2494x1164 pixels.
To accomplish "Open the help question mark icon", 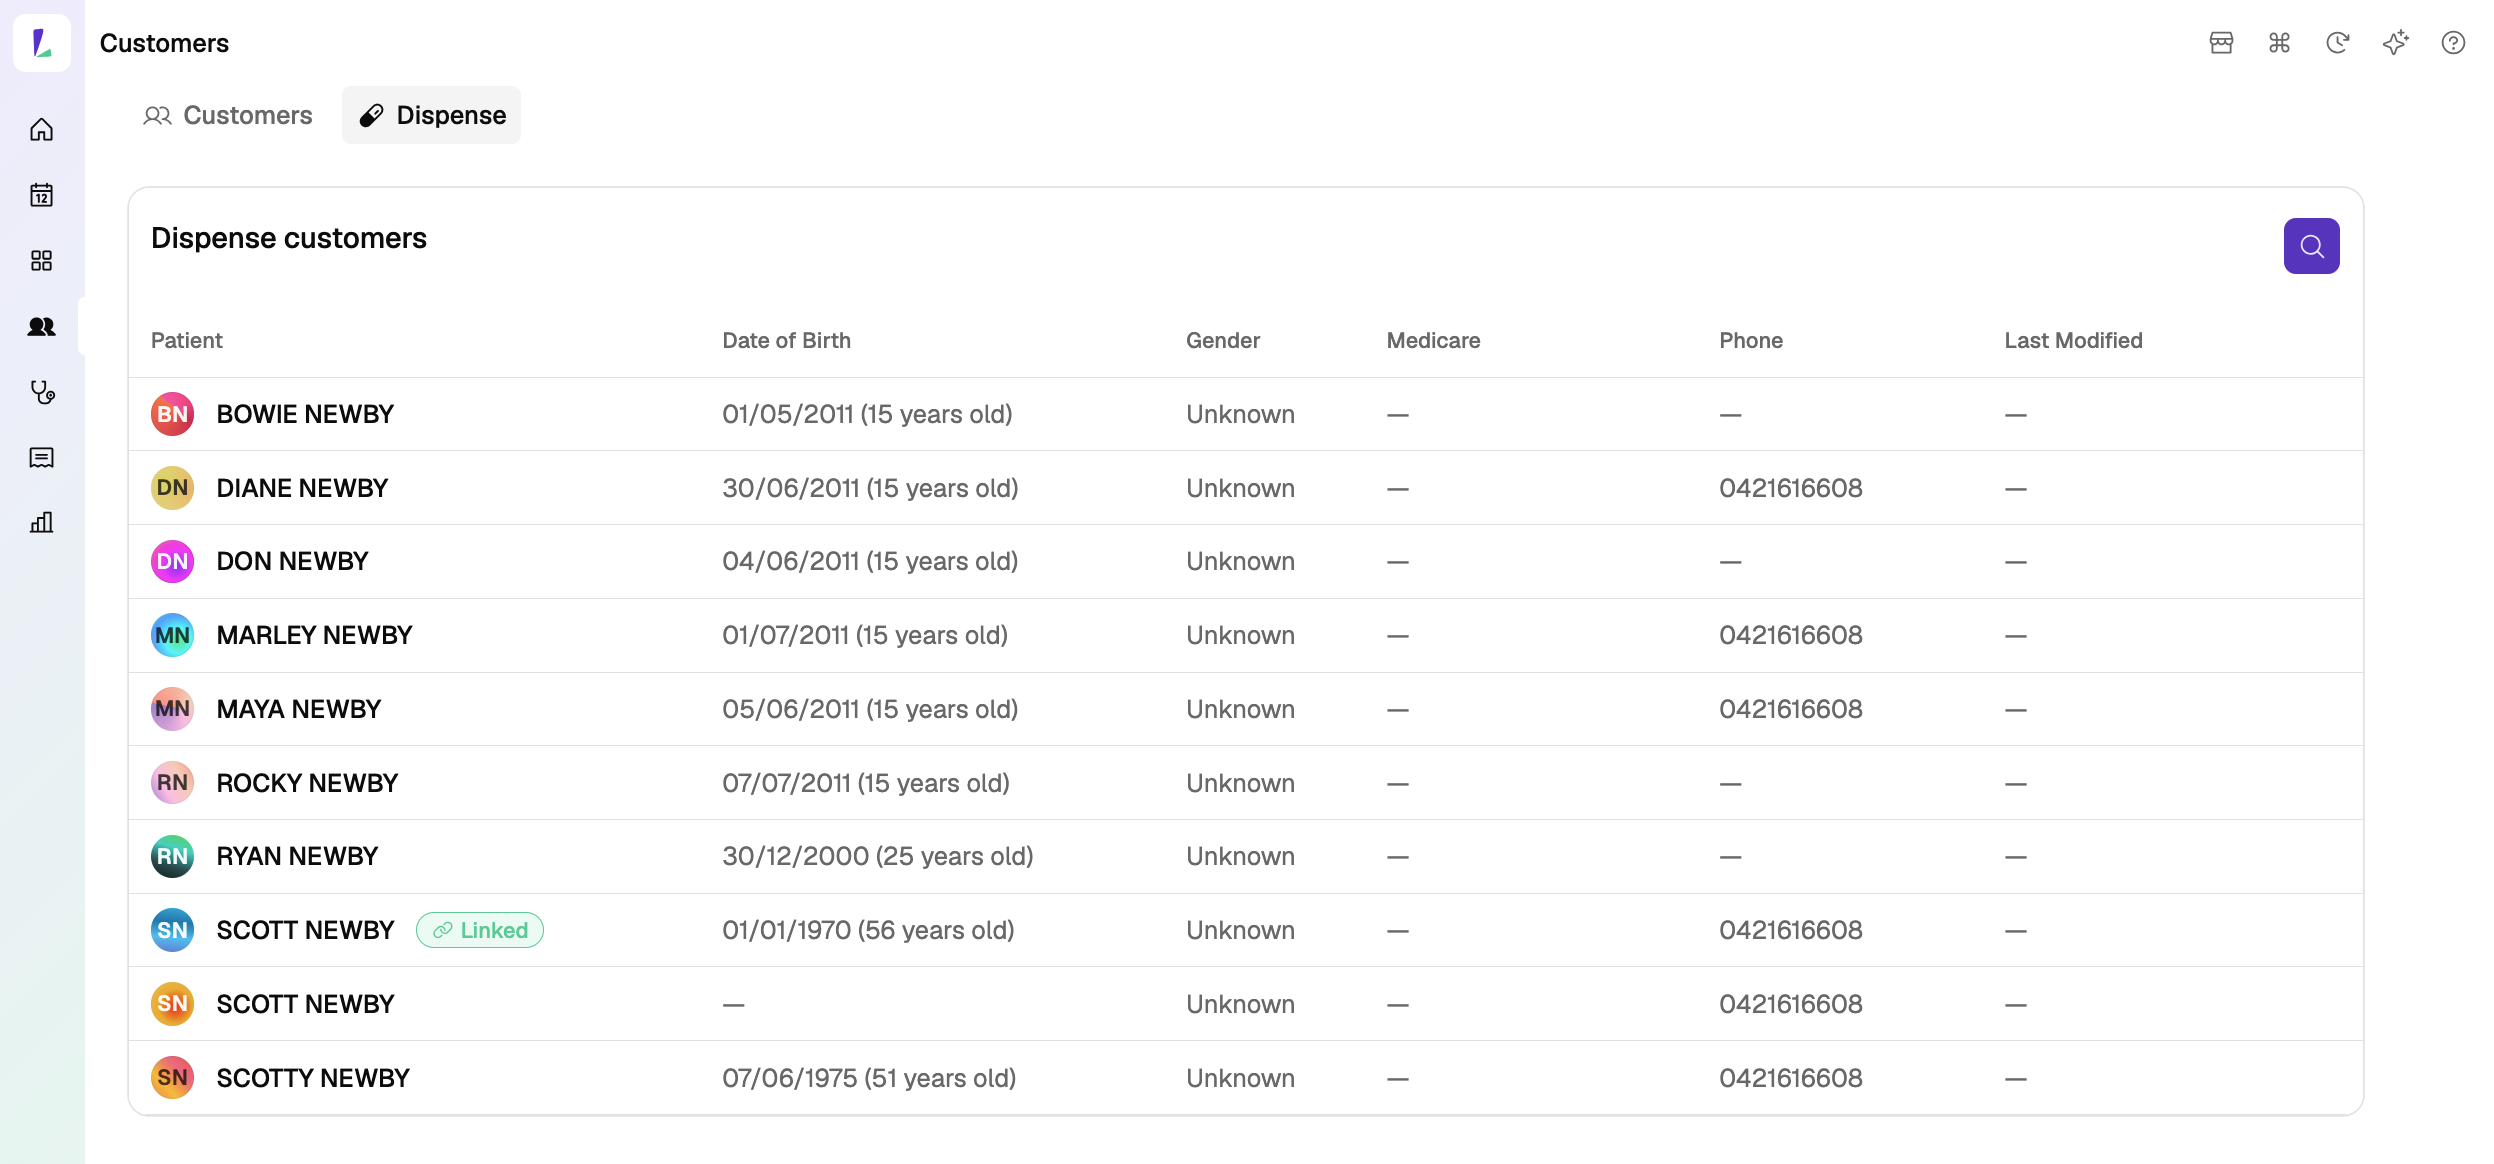I will tap(2453, 43).
